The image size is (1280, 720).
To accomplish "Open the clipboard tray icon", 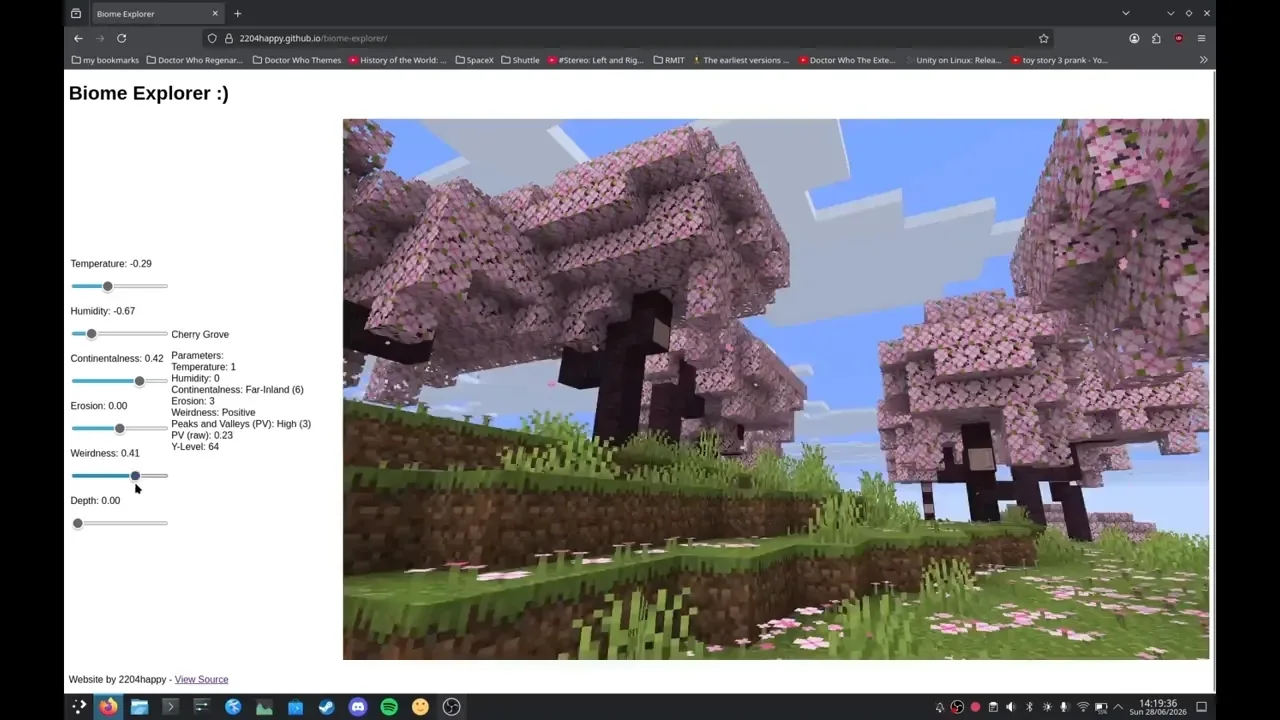I will coord(993,707).
